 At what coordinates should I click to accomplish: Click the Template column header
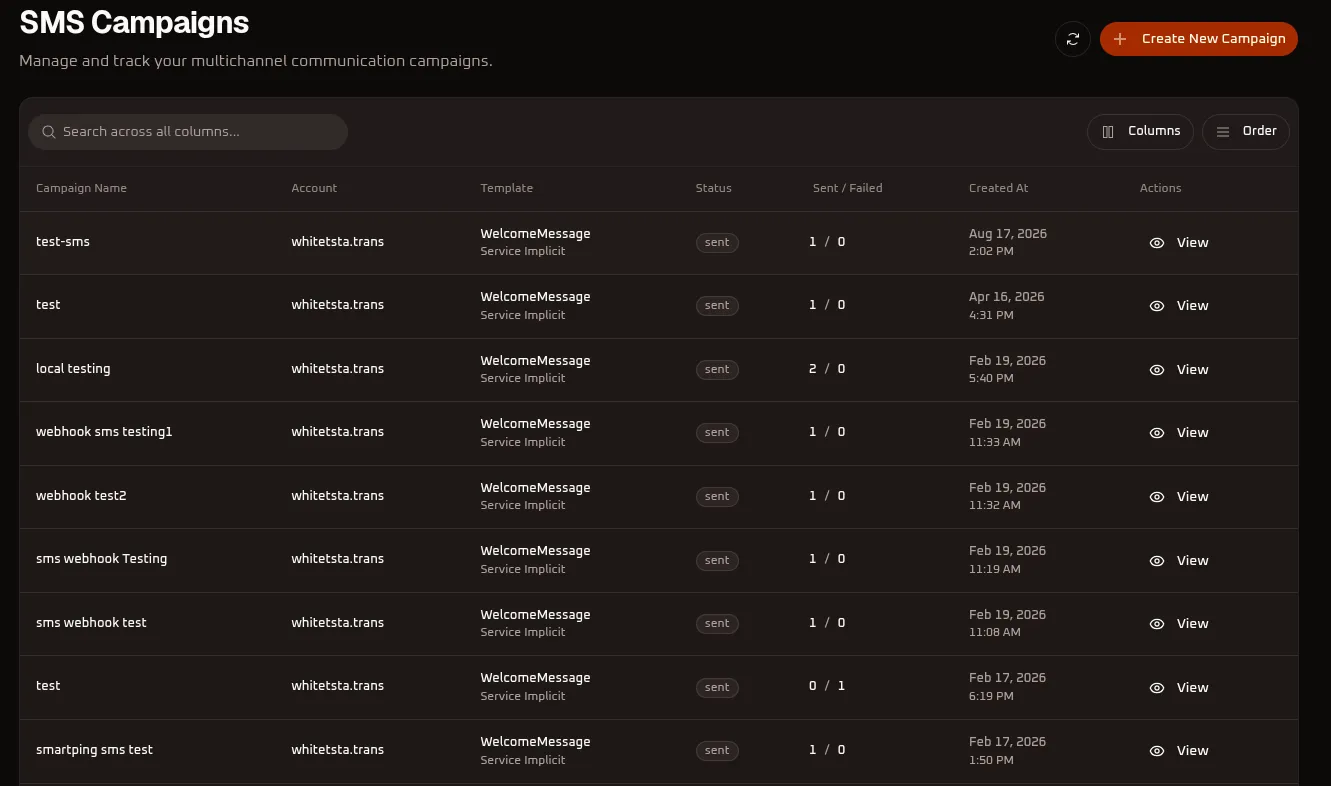click(507, 188)
